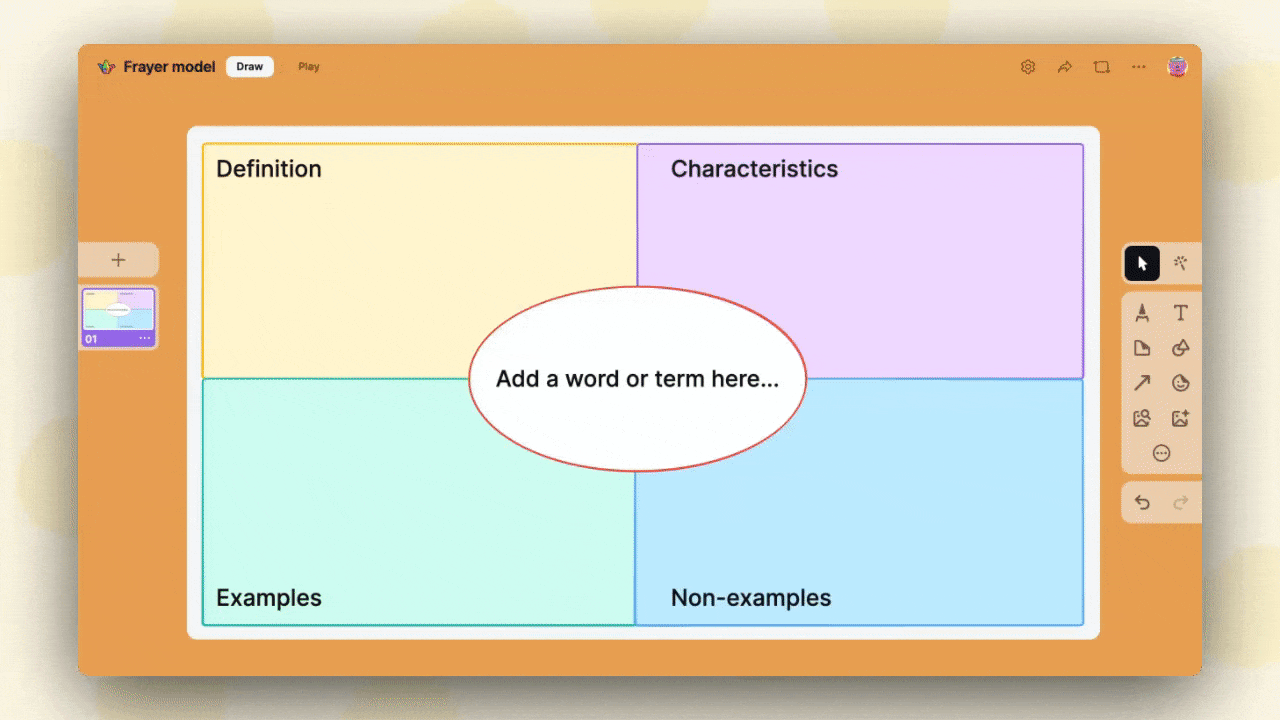
Task: Click the add image tool
Action: click(x=1180, y=418)
